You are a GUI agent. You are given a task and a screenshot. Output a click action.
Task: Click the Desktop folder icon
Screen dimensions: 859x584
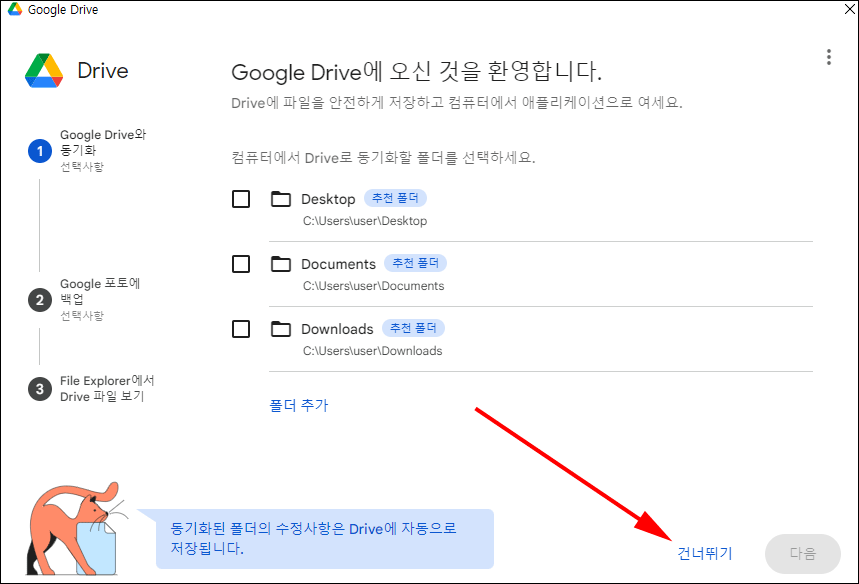pyautogui.click(x=280, y=198)
